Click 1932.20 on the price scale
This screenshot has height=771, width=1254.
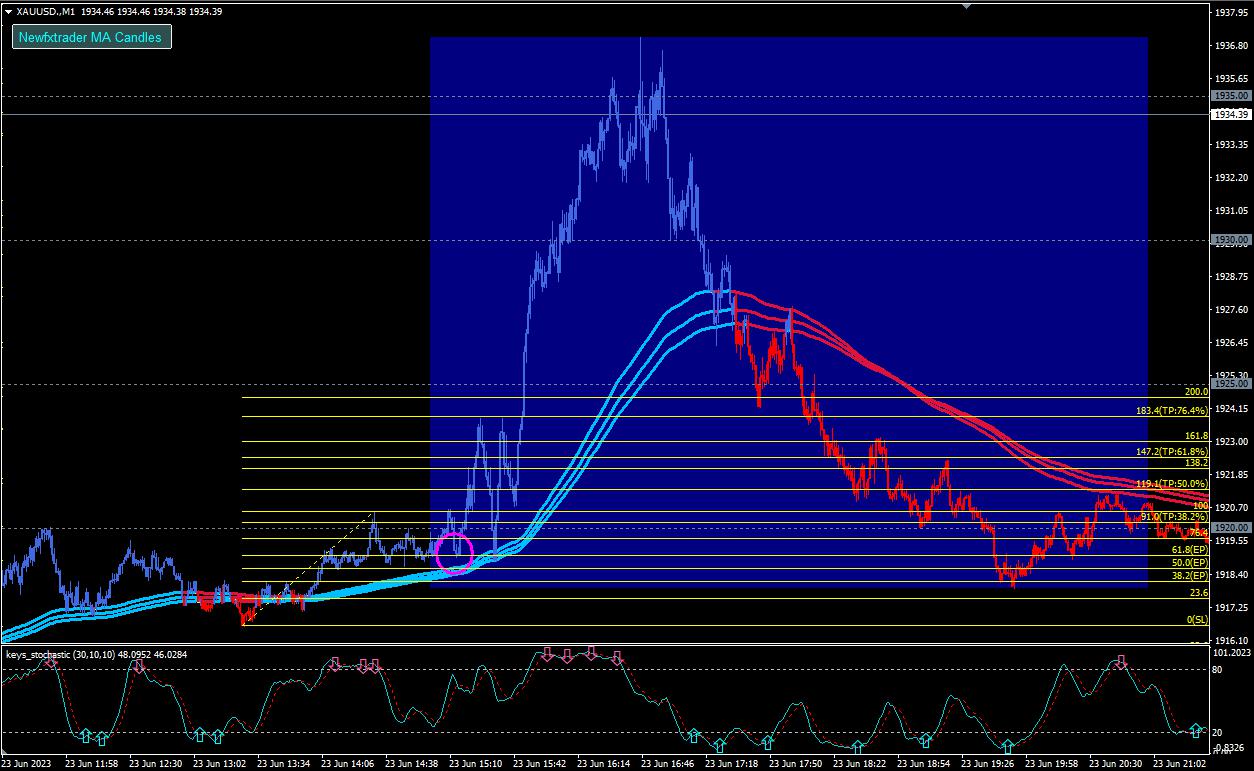1231,178
